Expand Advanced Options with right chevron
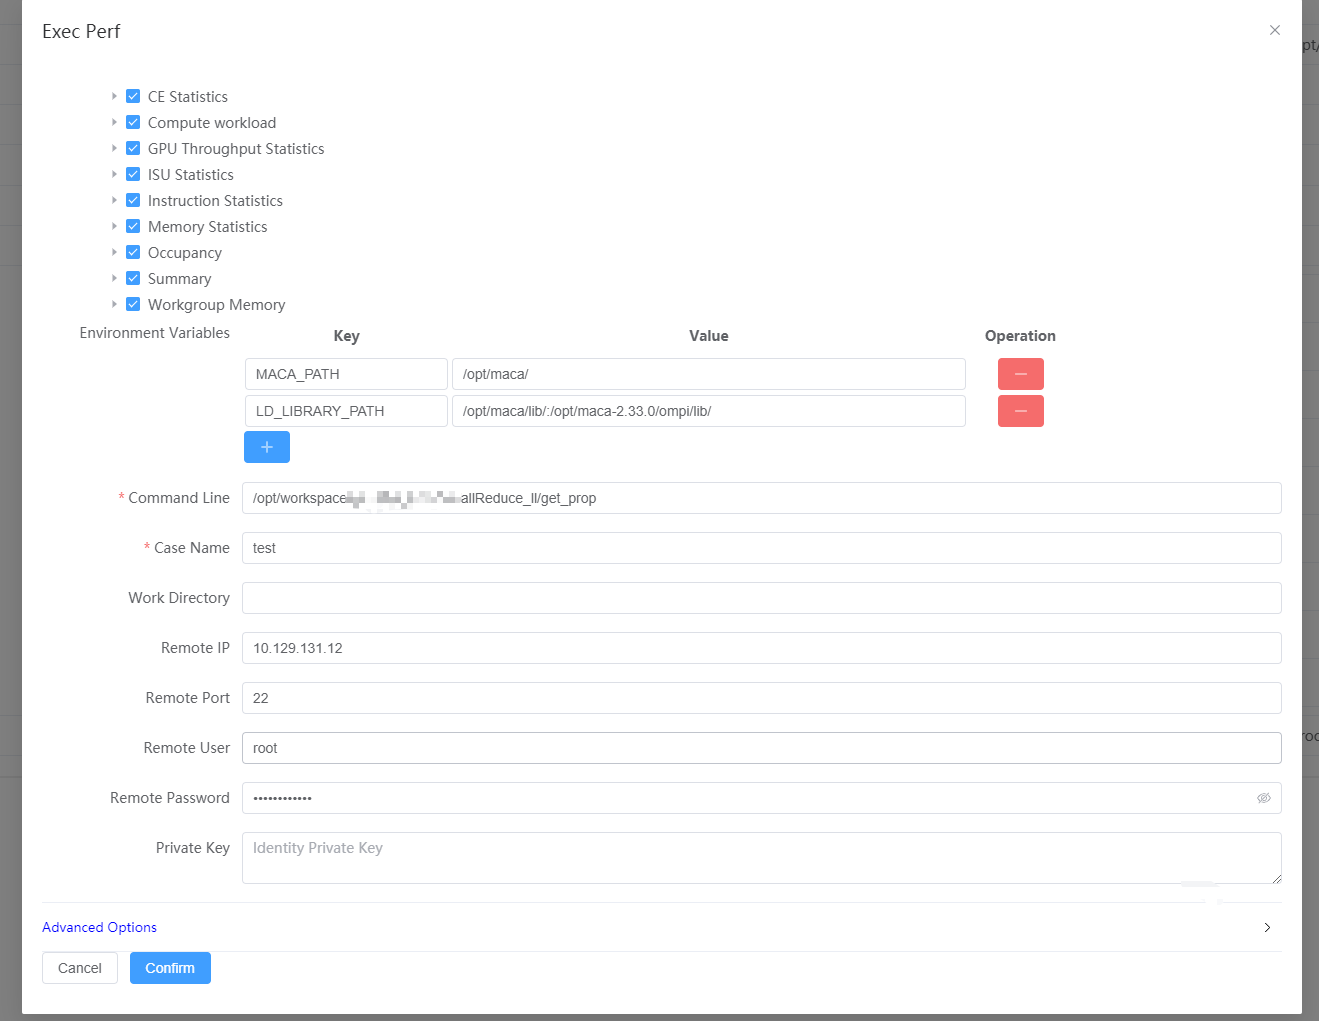This screenshot has width=1319, height=1021. pos(1267,928)
